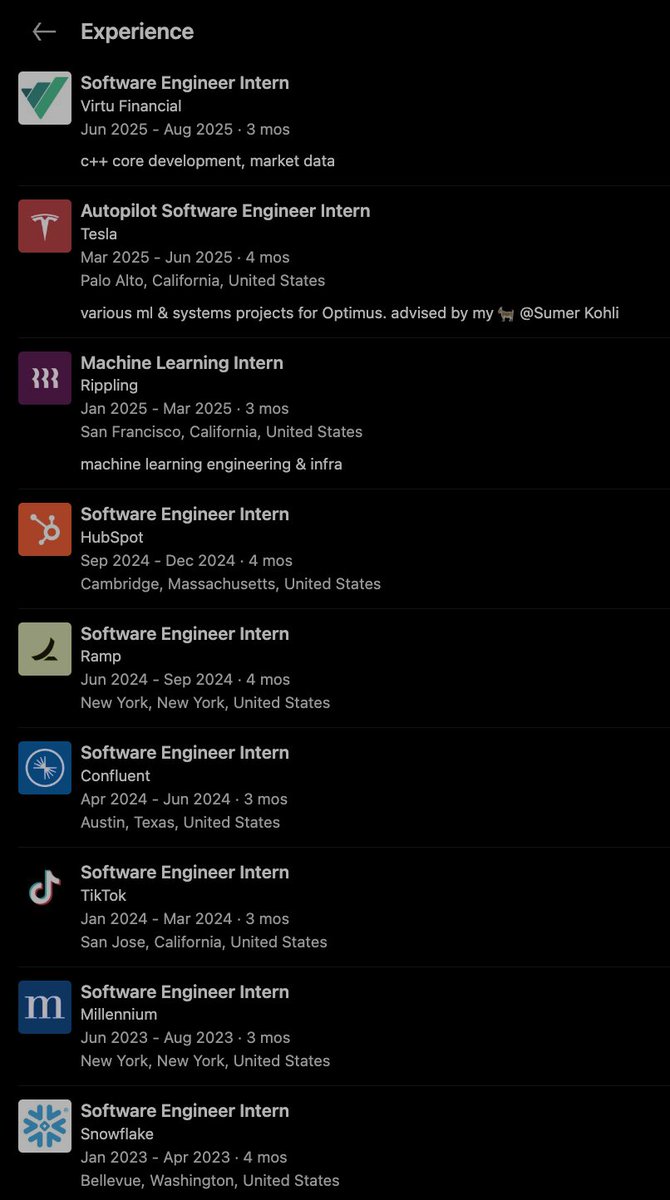Click the Experience page heading
Screen dimensions: 670x1200
(x=137, y=32)
